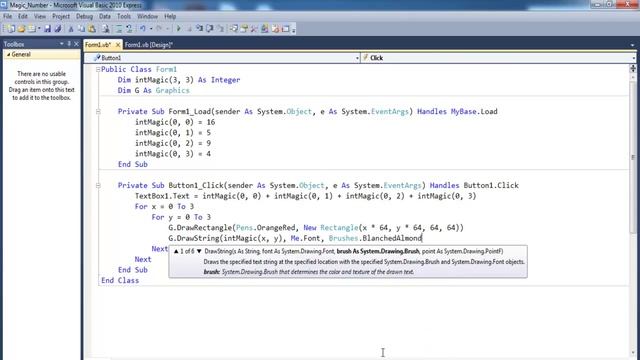Toggle Toolbox auto-hide pin
The image size is (640, 360).
(69, 44)
